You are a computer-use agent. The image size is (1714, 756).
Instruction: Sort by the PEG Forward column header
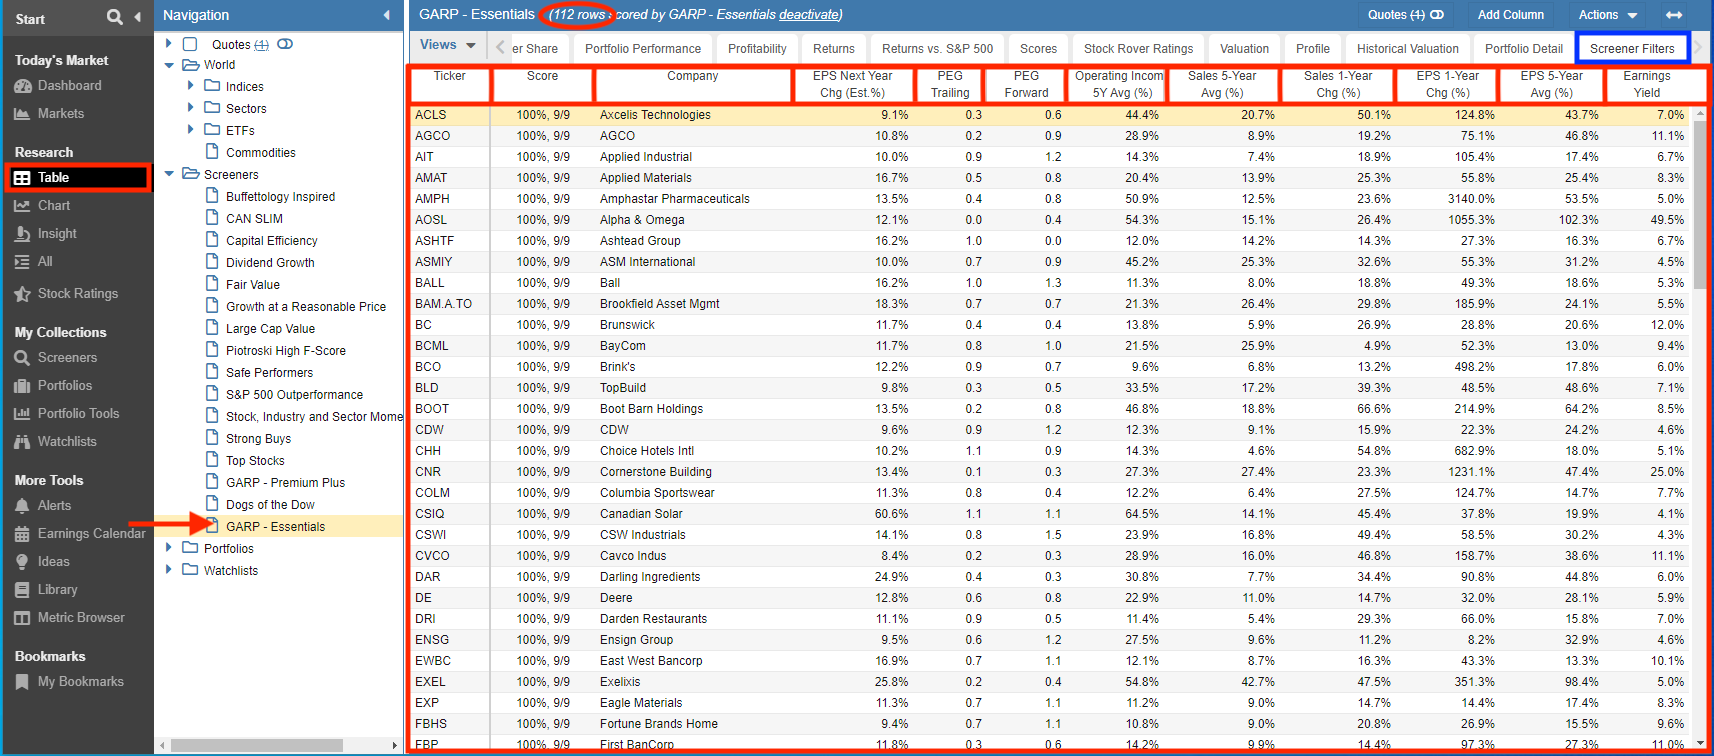(1026, 84)
